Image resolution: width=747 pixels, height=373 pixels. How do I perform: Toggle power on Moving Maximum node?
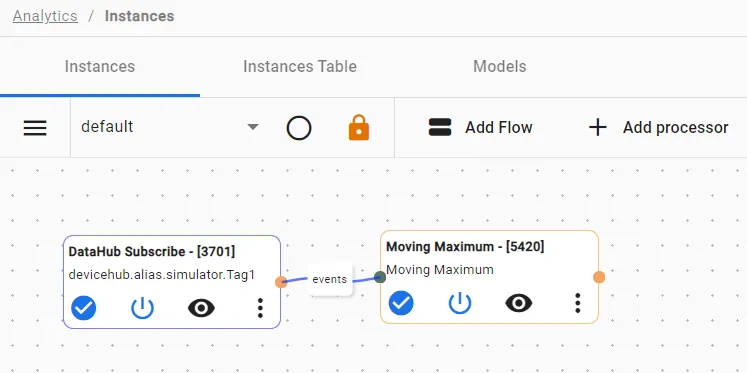click(x=460, y=303)
